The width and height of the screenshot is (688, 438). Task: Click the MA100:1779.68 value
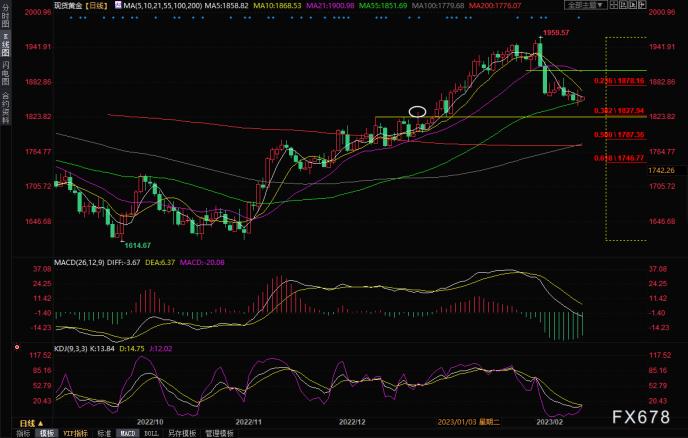pos(438,6)
